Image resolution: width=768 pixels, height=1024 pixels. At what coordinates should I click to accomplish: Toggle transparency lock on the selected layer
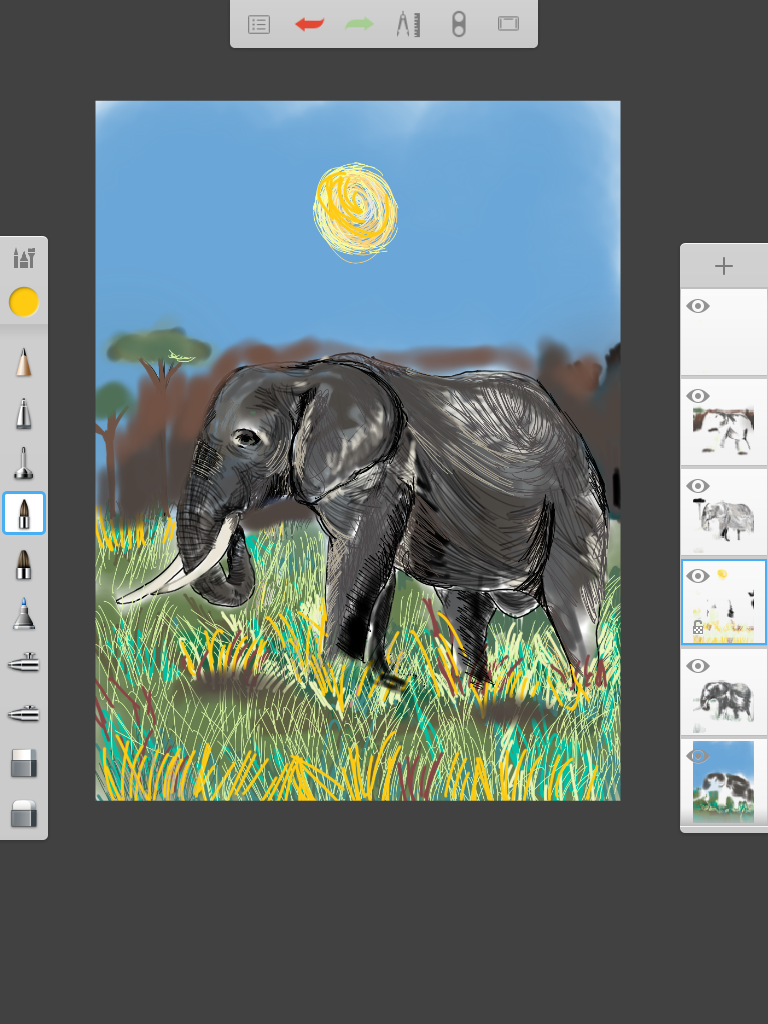[x=697, y=628]
